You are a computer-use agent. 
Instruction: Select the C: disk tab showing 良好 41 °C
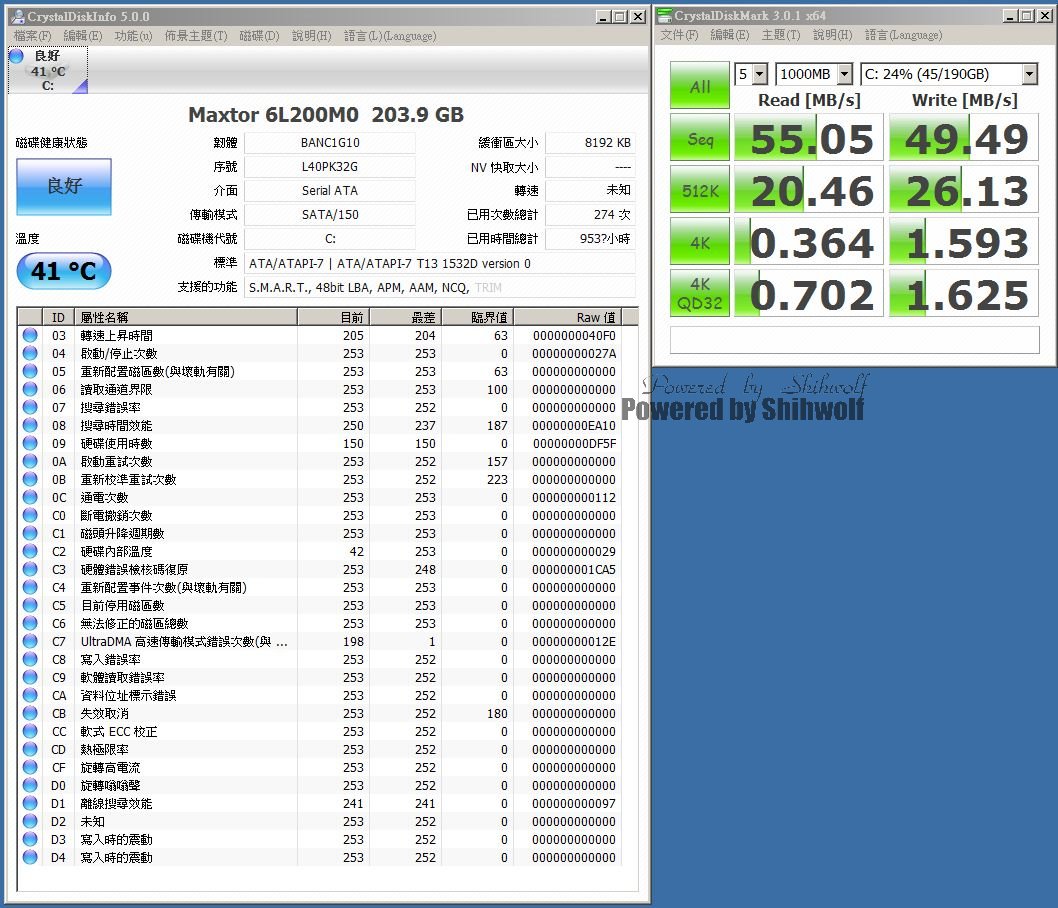coord(48,70)
